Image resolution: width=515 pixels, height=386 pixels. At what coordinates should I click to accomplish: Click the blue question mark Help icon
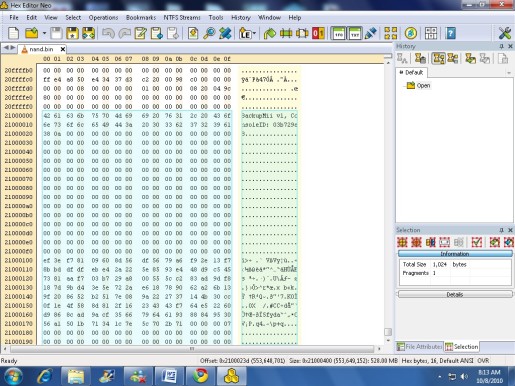click(x=450, y=33)
